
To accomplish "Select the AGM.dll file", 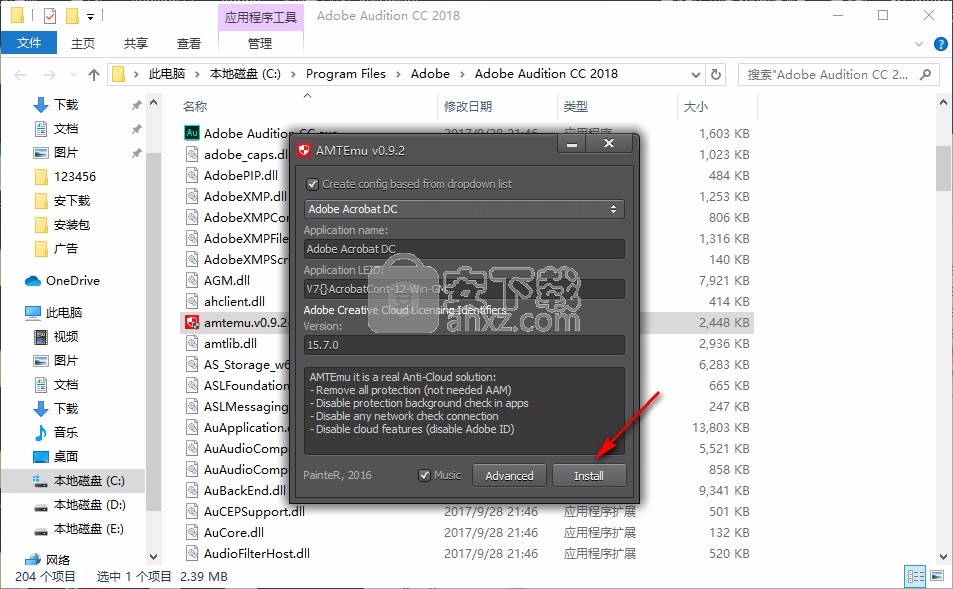I will tap(227, 280).
